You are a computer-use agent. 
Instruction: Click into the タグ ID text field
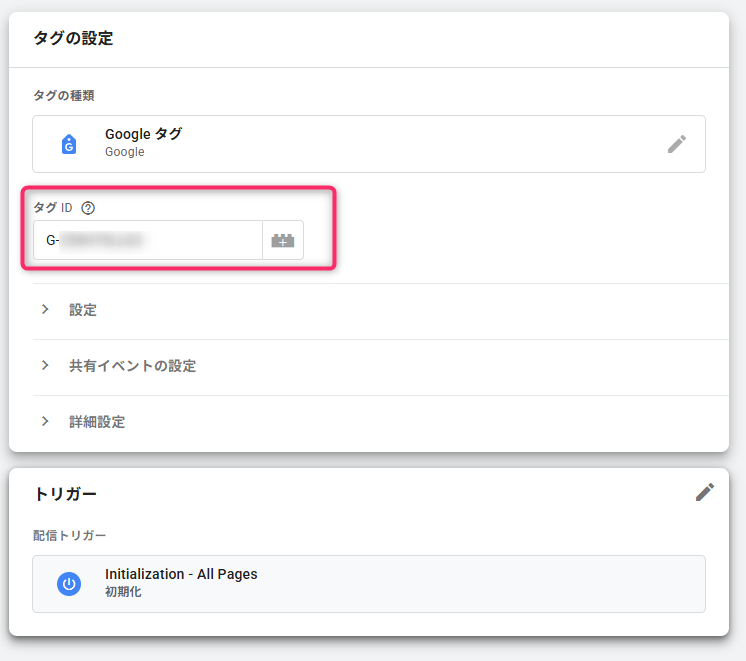pos(150,241)
